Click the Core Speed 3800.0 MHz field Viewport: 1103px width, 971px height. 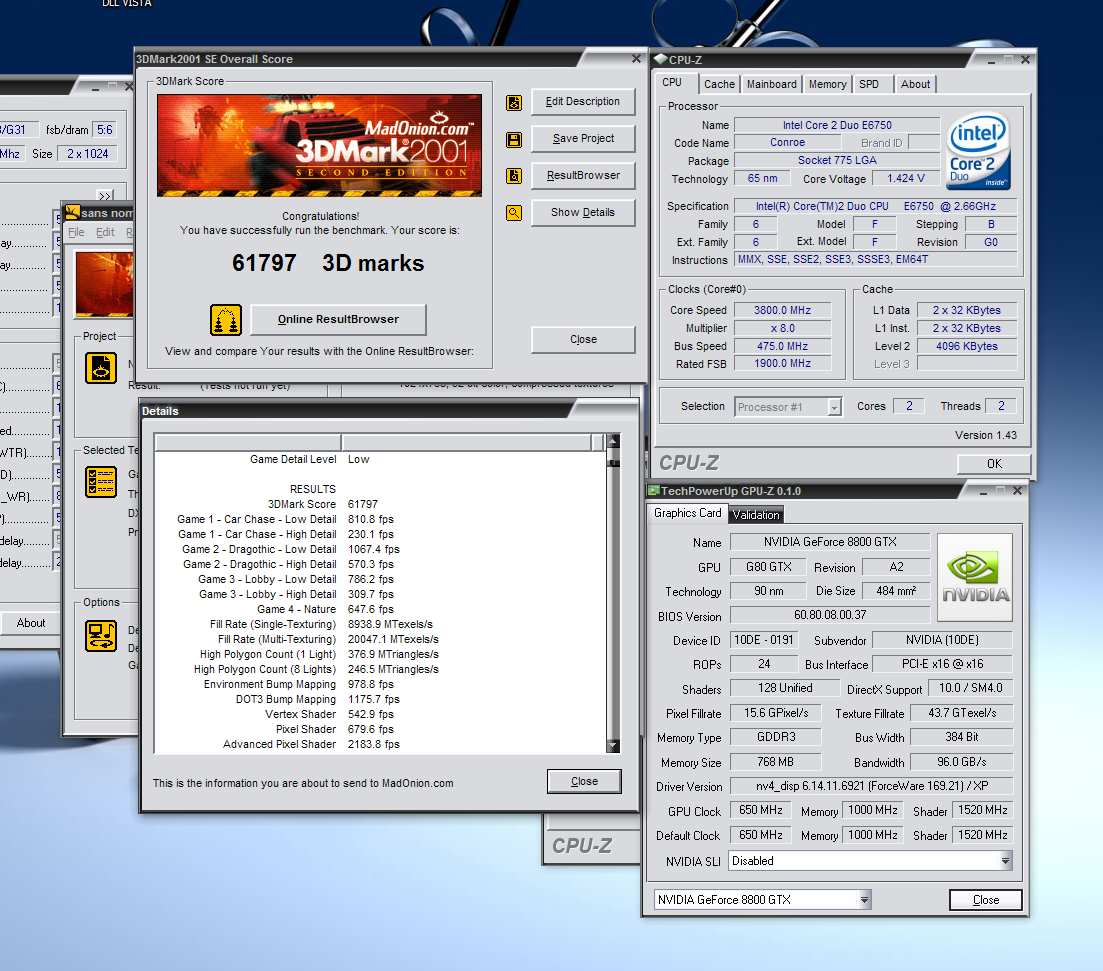tap(782, 310)
